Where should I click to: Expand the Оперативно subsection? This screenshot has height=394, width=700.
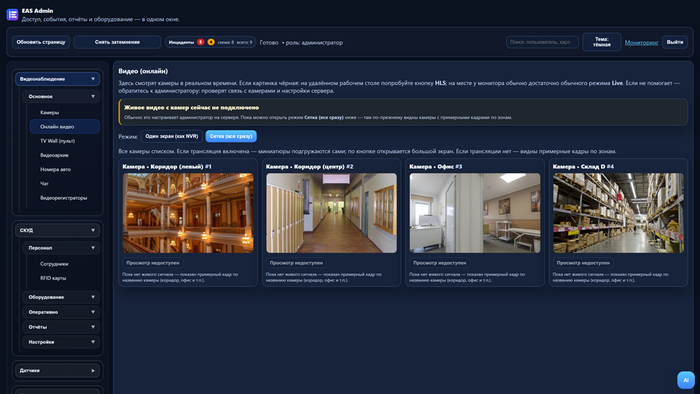pos(61,312)
